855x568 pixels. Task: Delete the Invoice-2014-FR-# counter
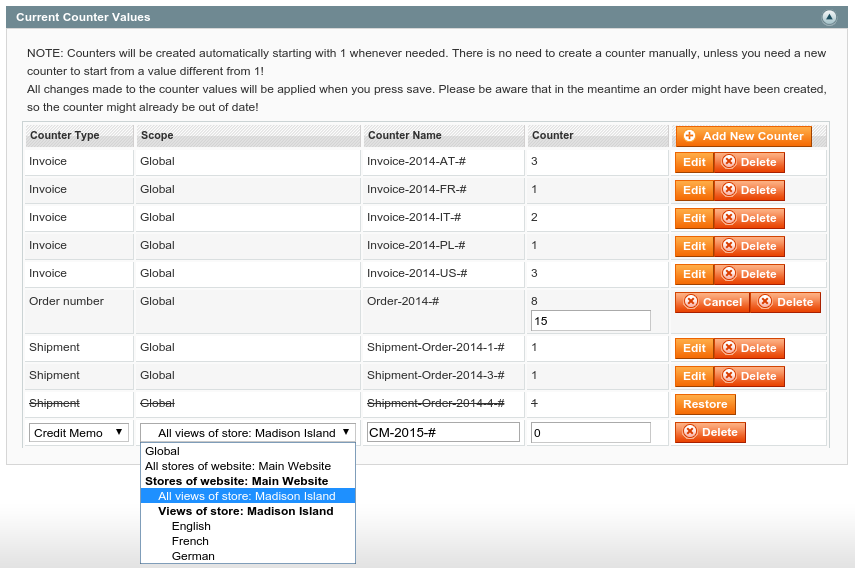[x=749, y=190]
